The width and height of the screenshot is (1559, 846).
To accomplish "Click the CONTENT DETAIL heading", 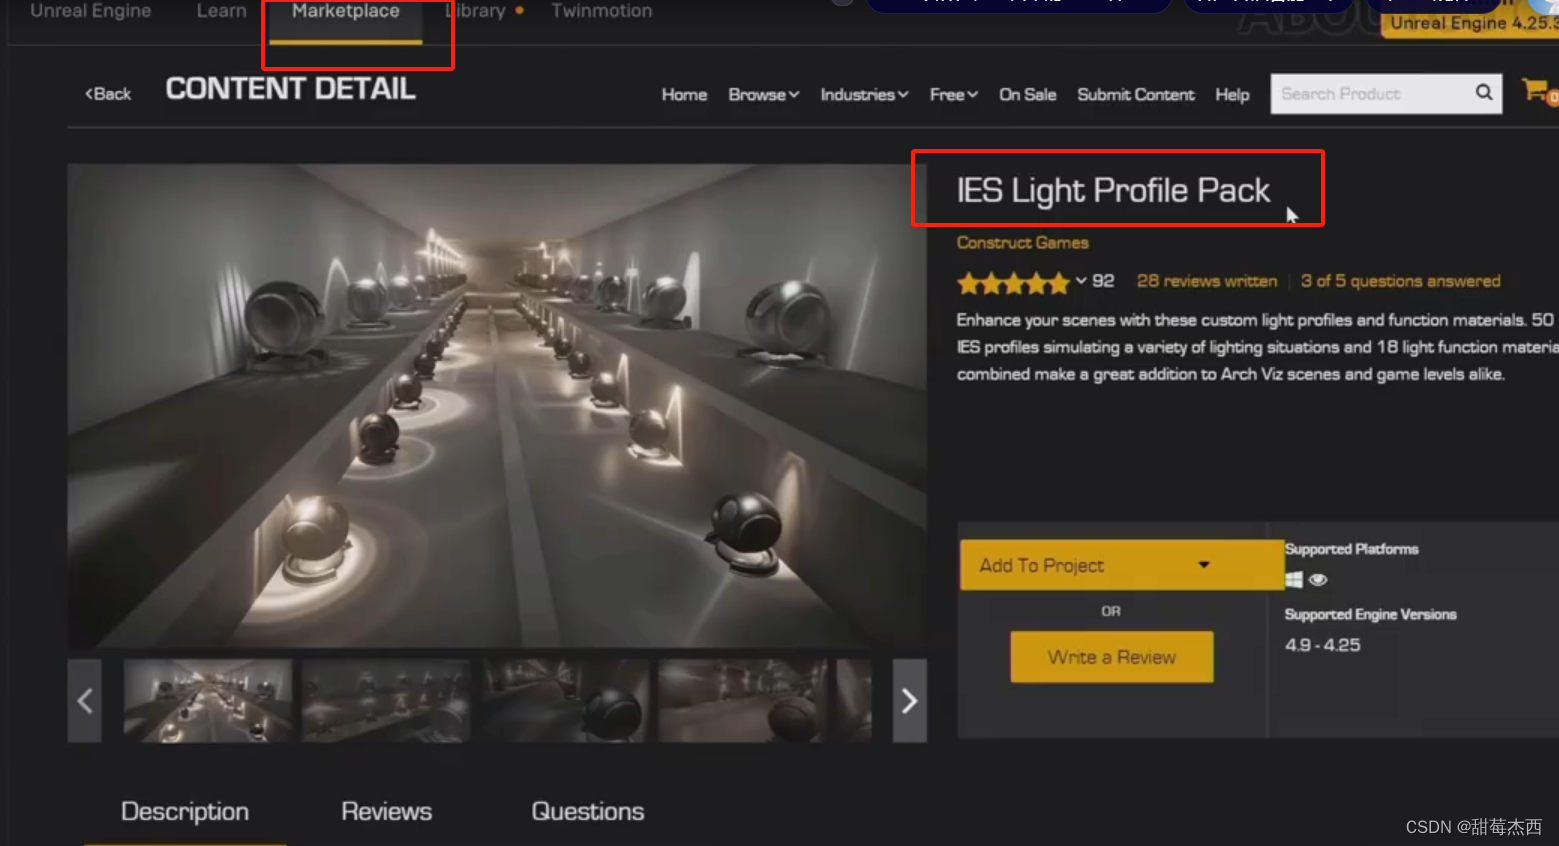I will [x=290, y=89].
